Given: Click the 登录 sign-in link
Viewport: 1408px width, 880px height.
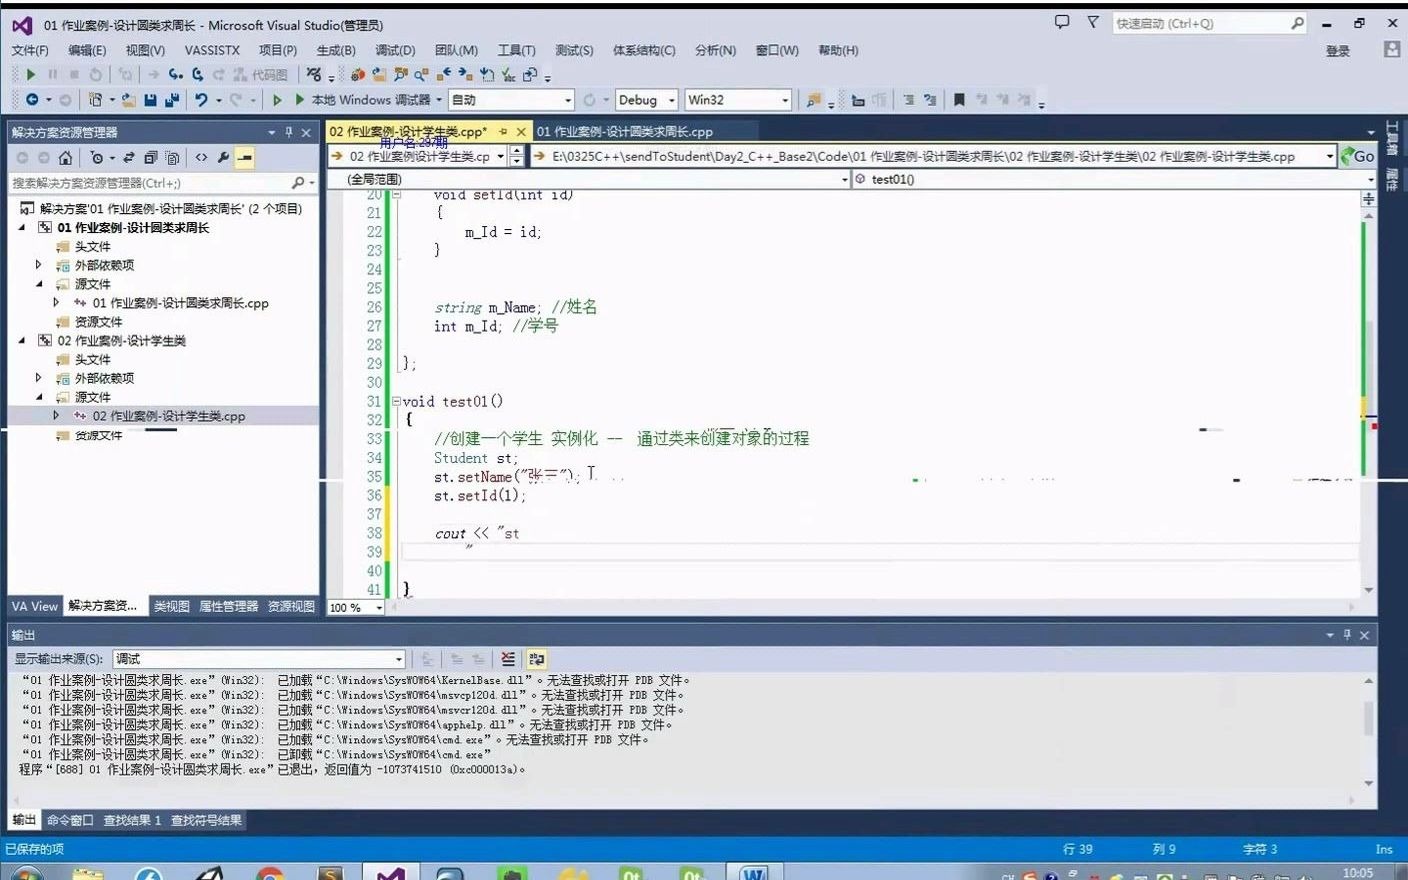Looking at the screenshot, I should 1338,51.
